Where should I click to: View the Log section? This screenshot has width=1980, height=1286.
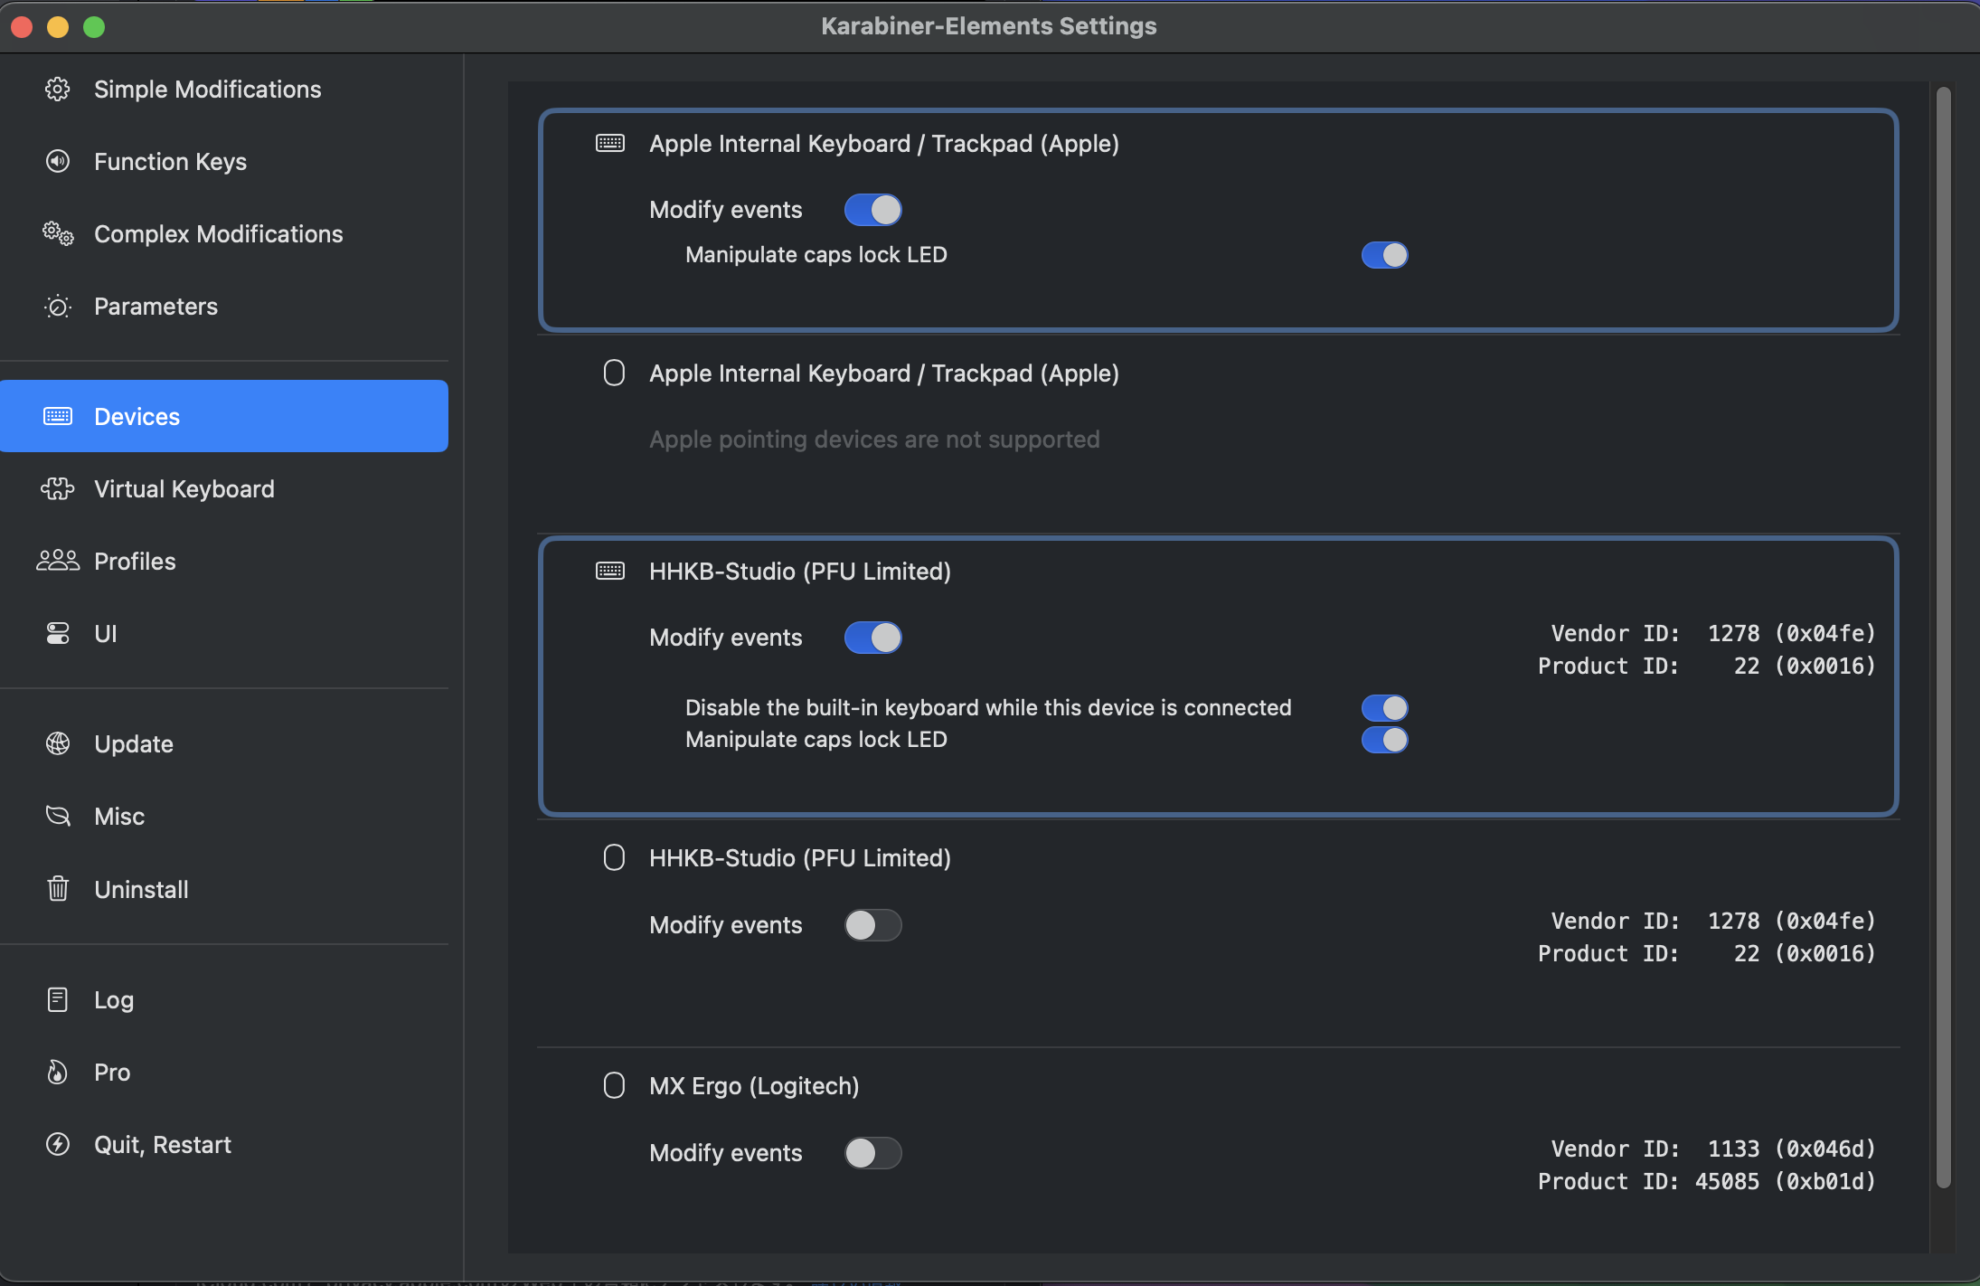(x=224, y=999)
